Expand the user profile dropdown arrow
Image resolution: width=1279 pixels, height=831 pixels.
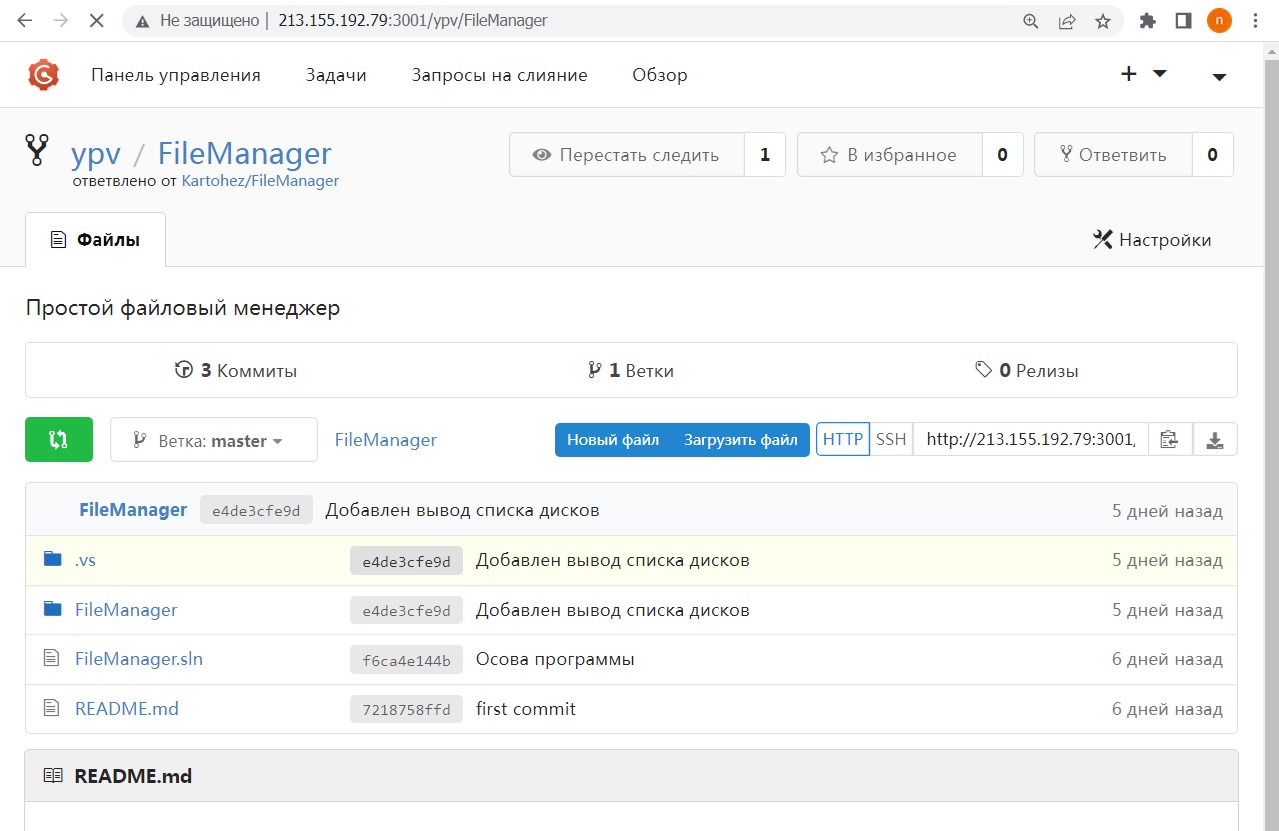pyautogui.click(x=1219, y=76)
